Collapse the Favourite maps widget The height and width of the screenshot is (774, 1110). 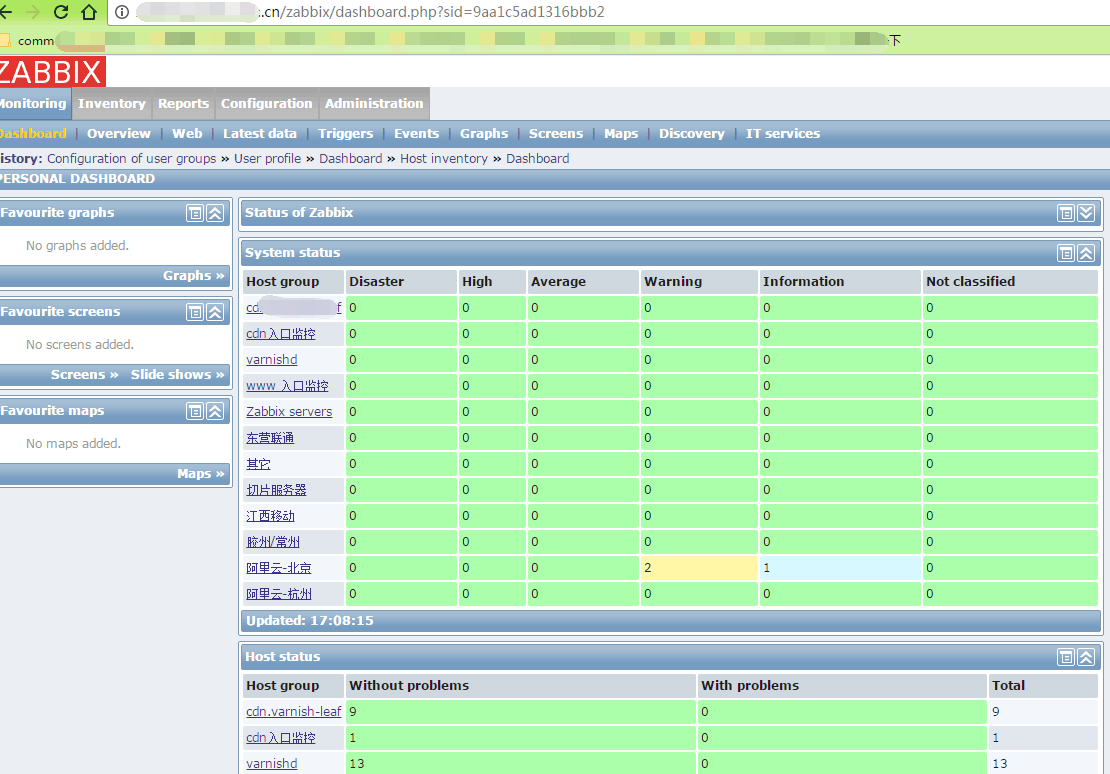pos(215,411)
